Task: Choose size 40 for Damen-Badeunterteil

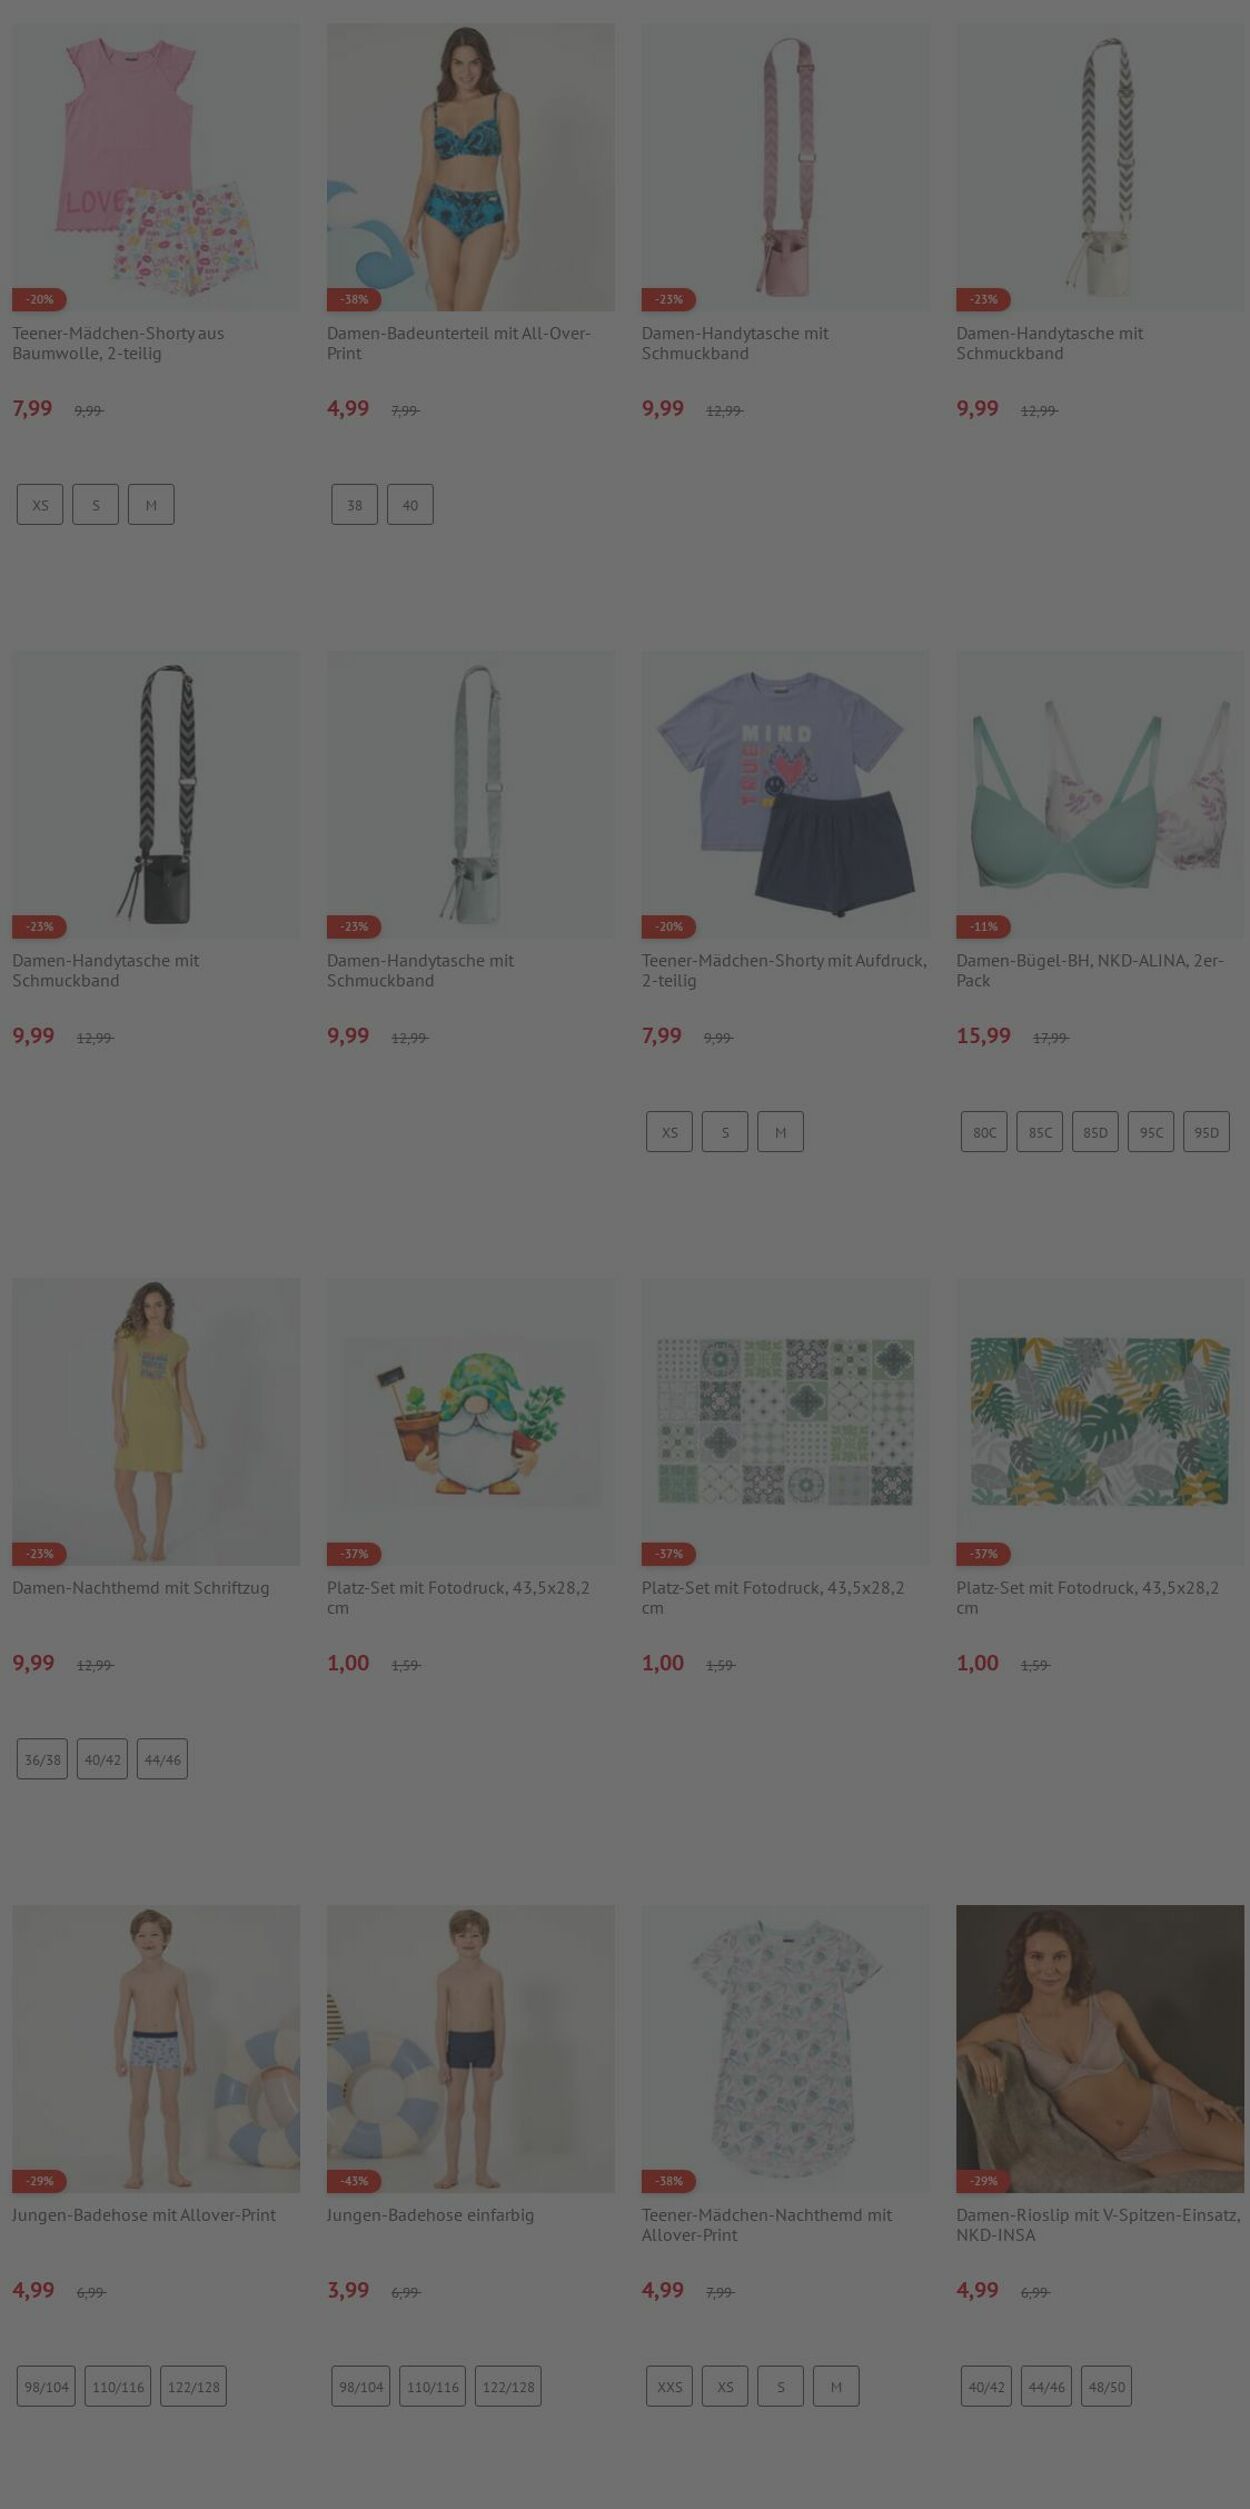Action: (410, 505)
